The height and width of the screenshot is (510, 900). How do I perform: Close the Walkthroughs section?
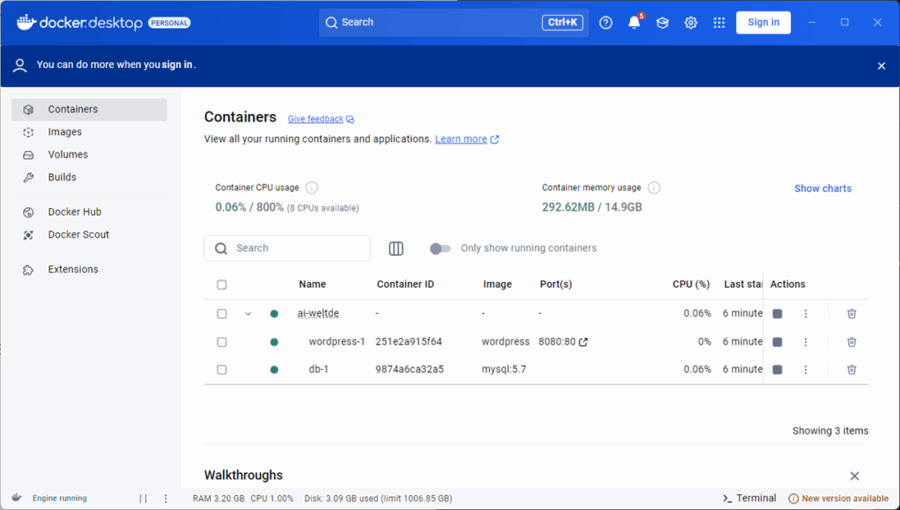point(855,476)
